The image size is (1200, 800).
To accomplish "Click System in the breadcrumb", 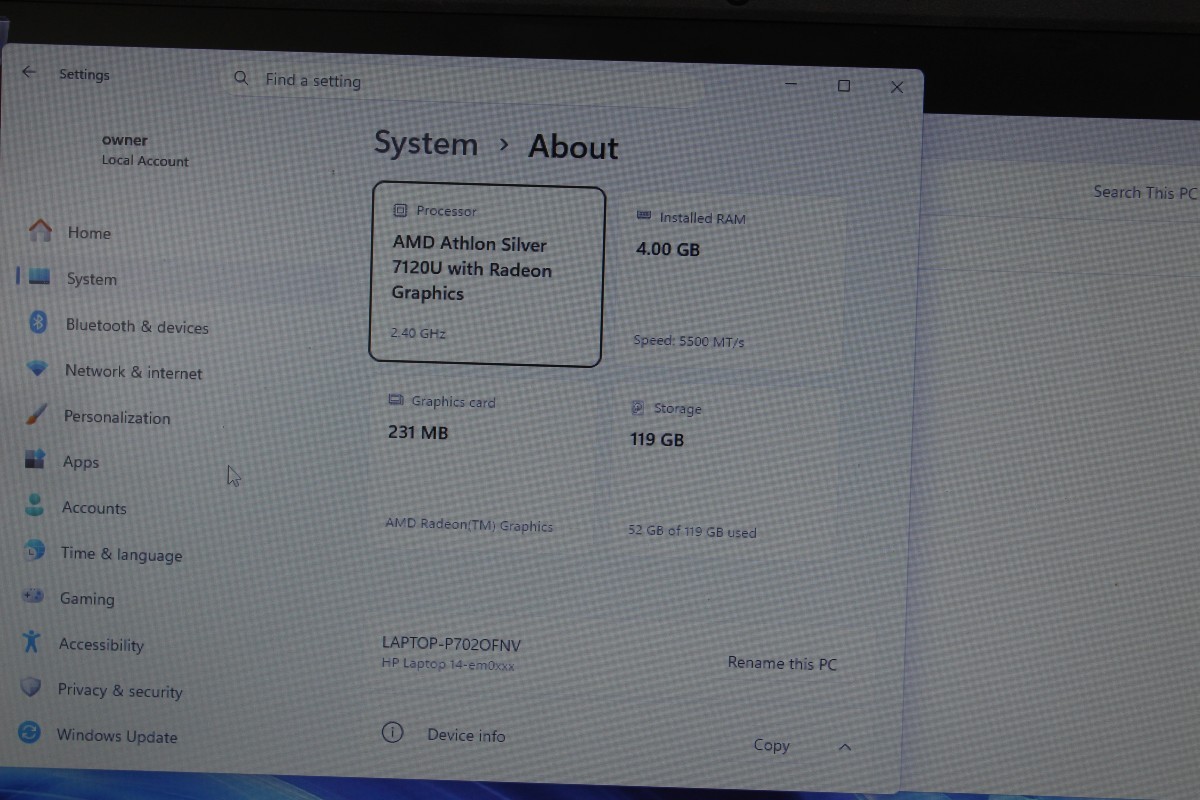I will (x=426, y=143).
